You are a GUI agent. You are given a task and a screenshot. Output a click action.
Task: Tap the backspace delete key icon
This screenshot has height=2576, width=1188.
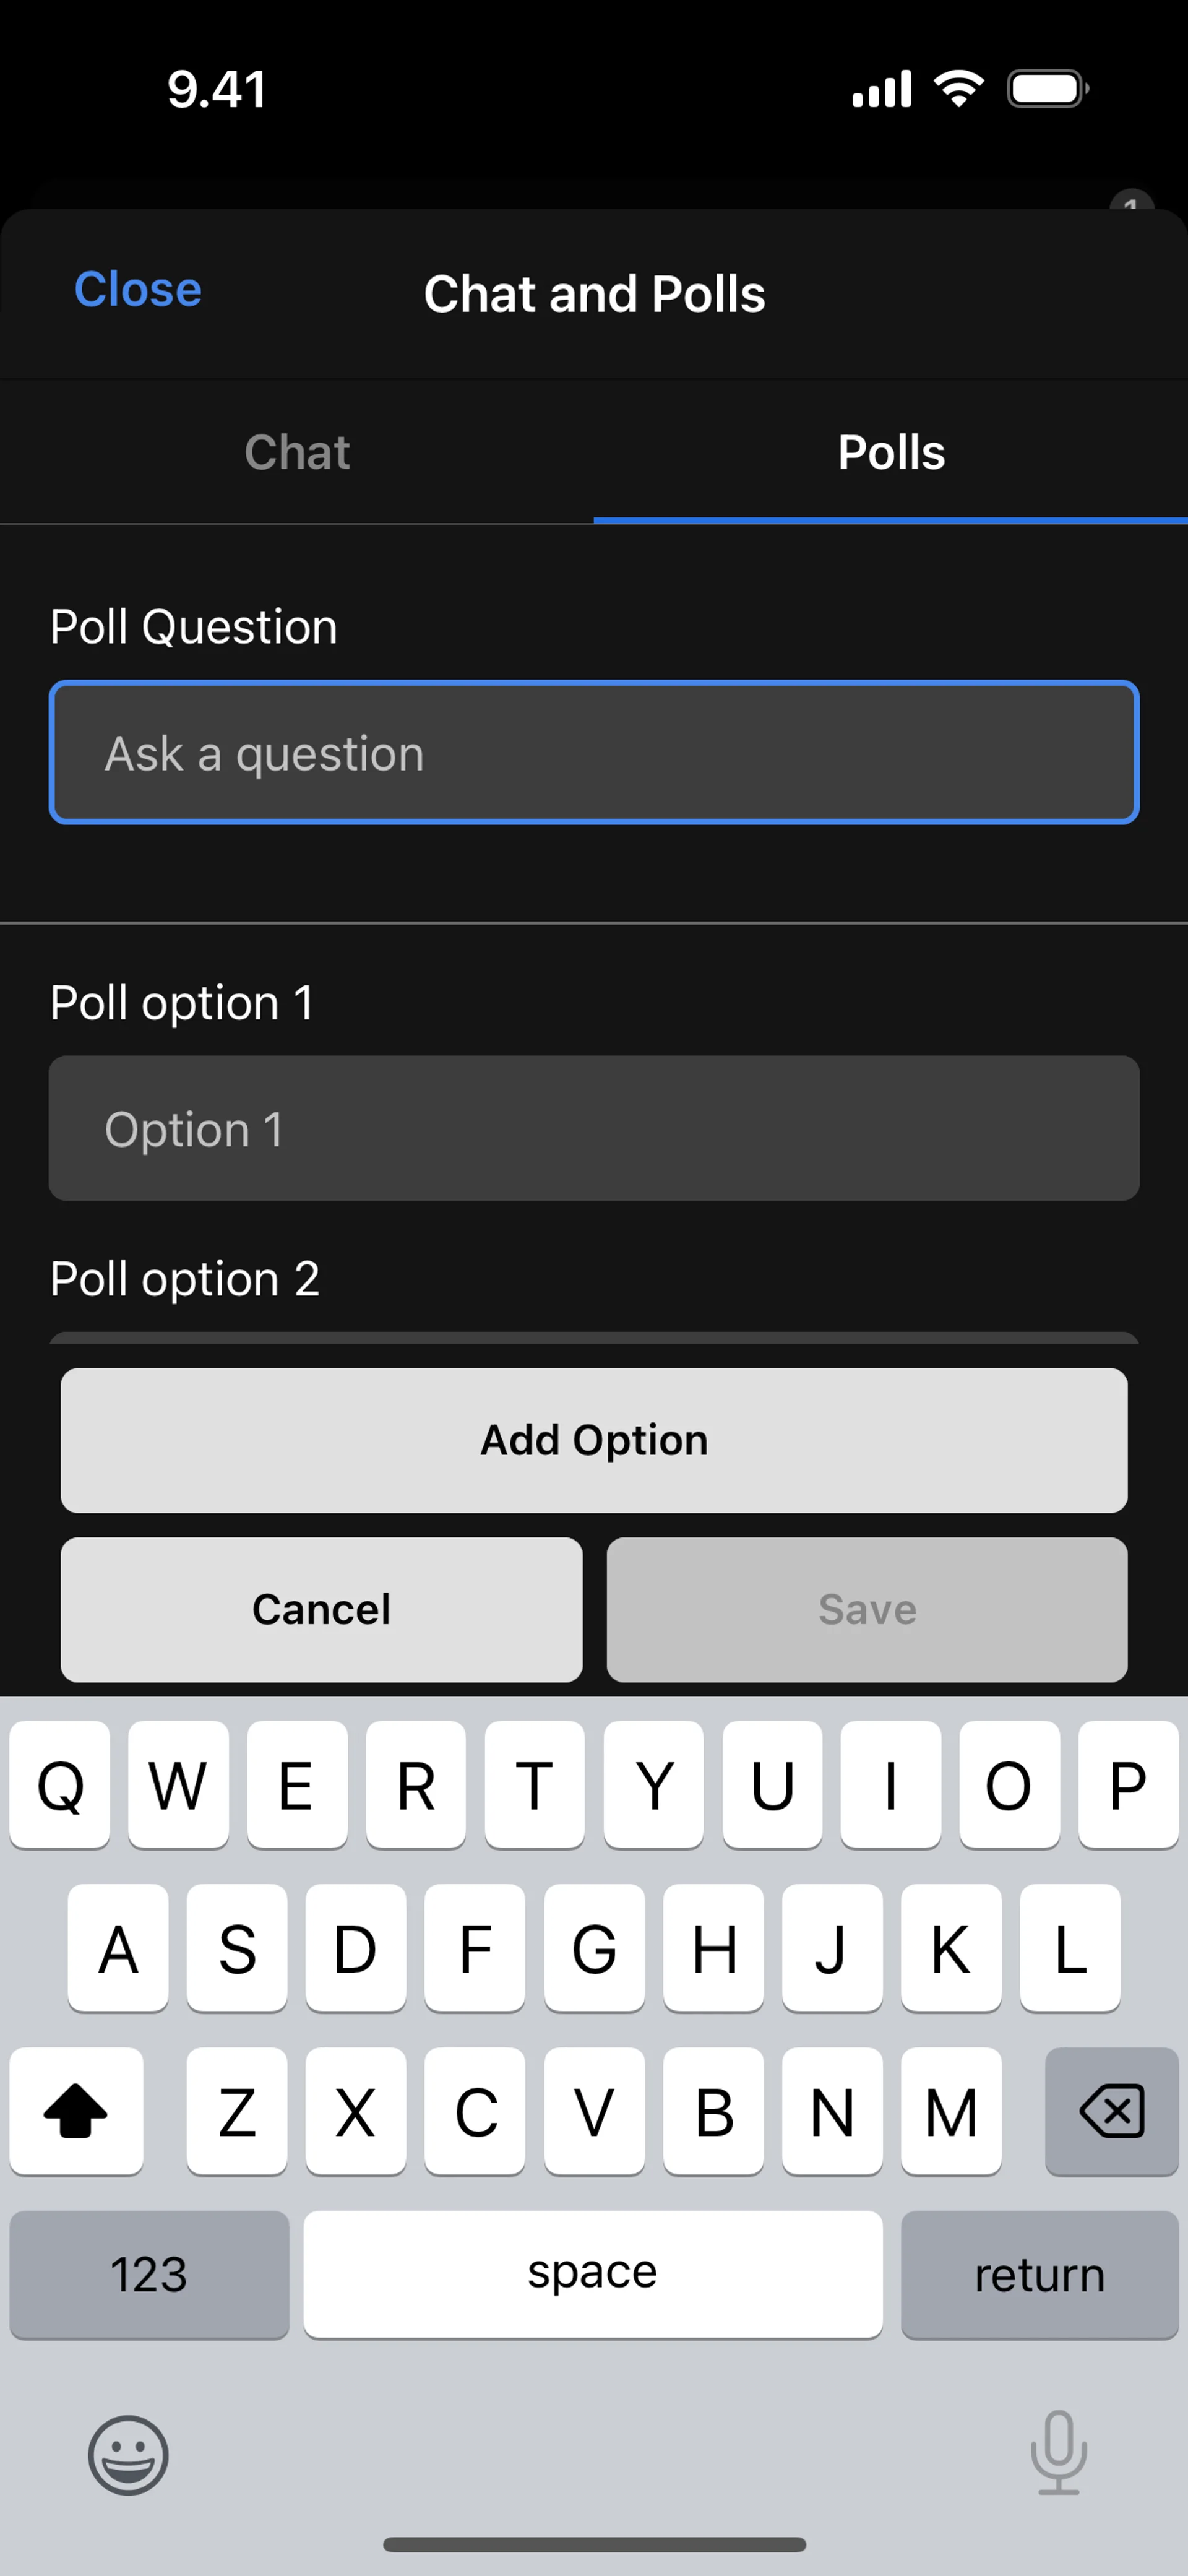(x=1112, y=2110)
